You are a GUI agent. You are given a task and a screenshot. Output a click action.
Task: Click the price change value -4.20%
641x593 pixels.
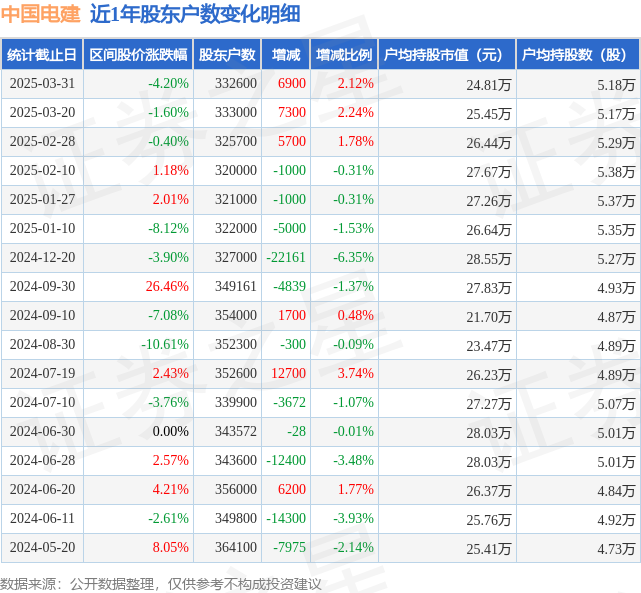pyautogui.click(x=168, y=83)
